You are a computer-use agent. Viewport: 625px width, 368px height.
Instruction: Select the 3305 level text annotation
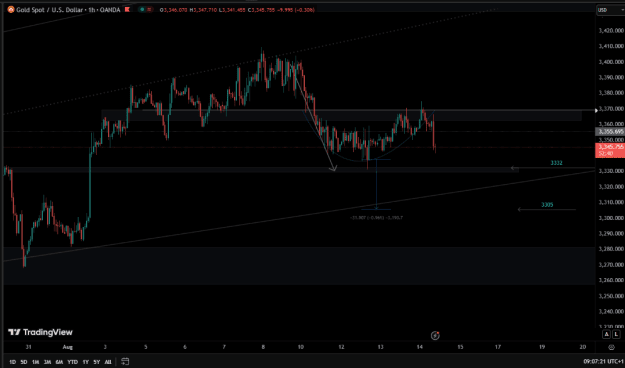tap(547, 205)
